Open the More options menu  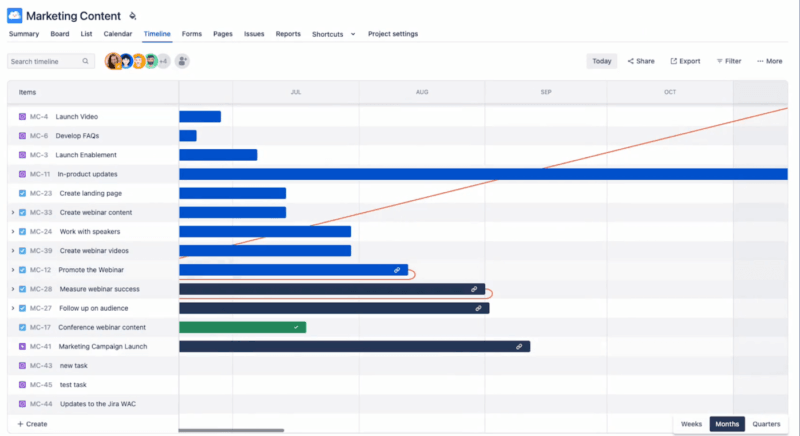click(769, 61)
